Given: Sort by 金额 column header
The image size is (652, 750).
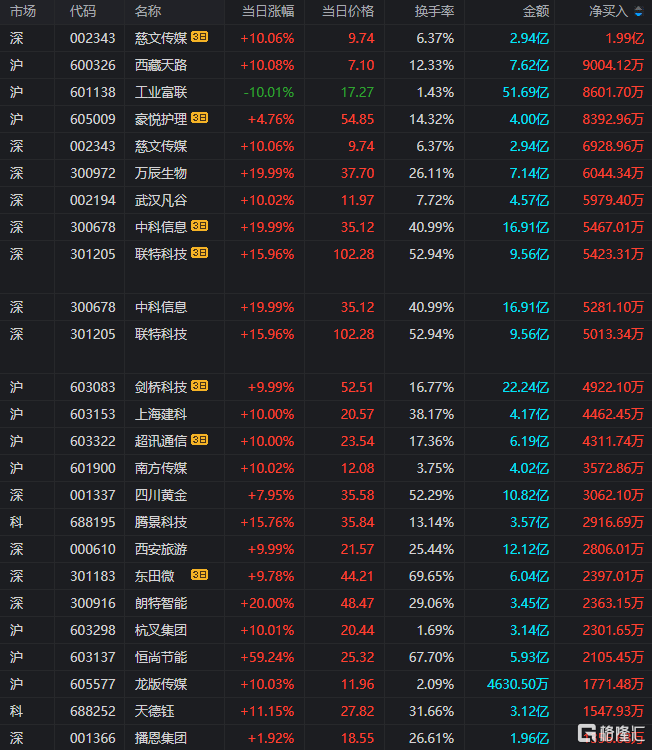Looking at the screenshot, I should click(x=536, y=11).
